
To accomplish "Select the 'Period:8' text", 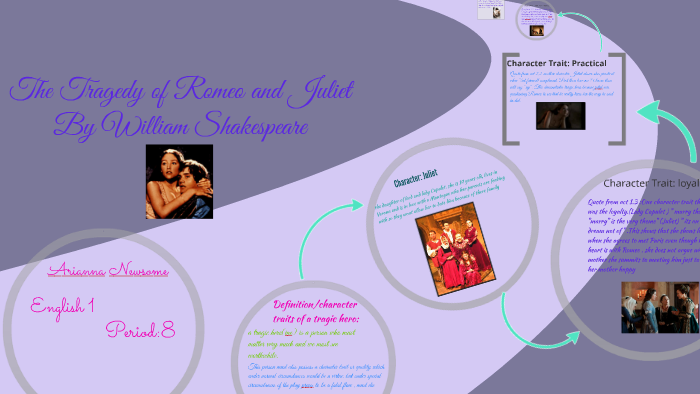I will click(x=140, y=330).
